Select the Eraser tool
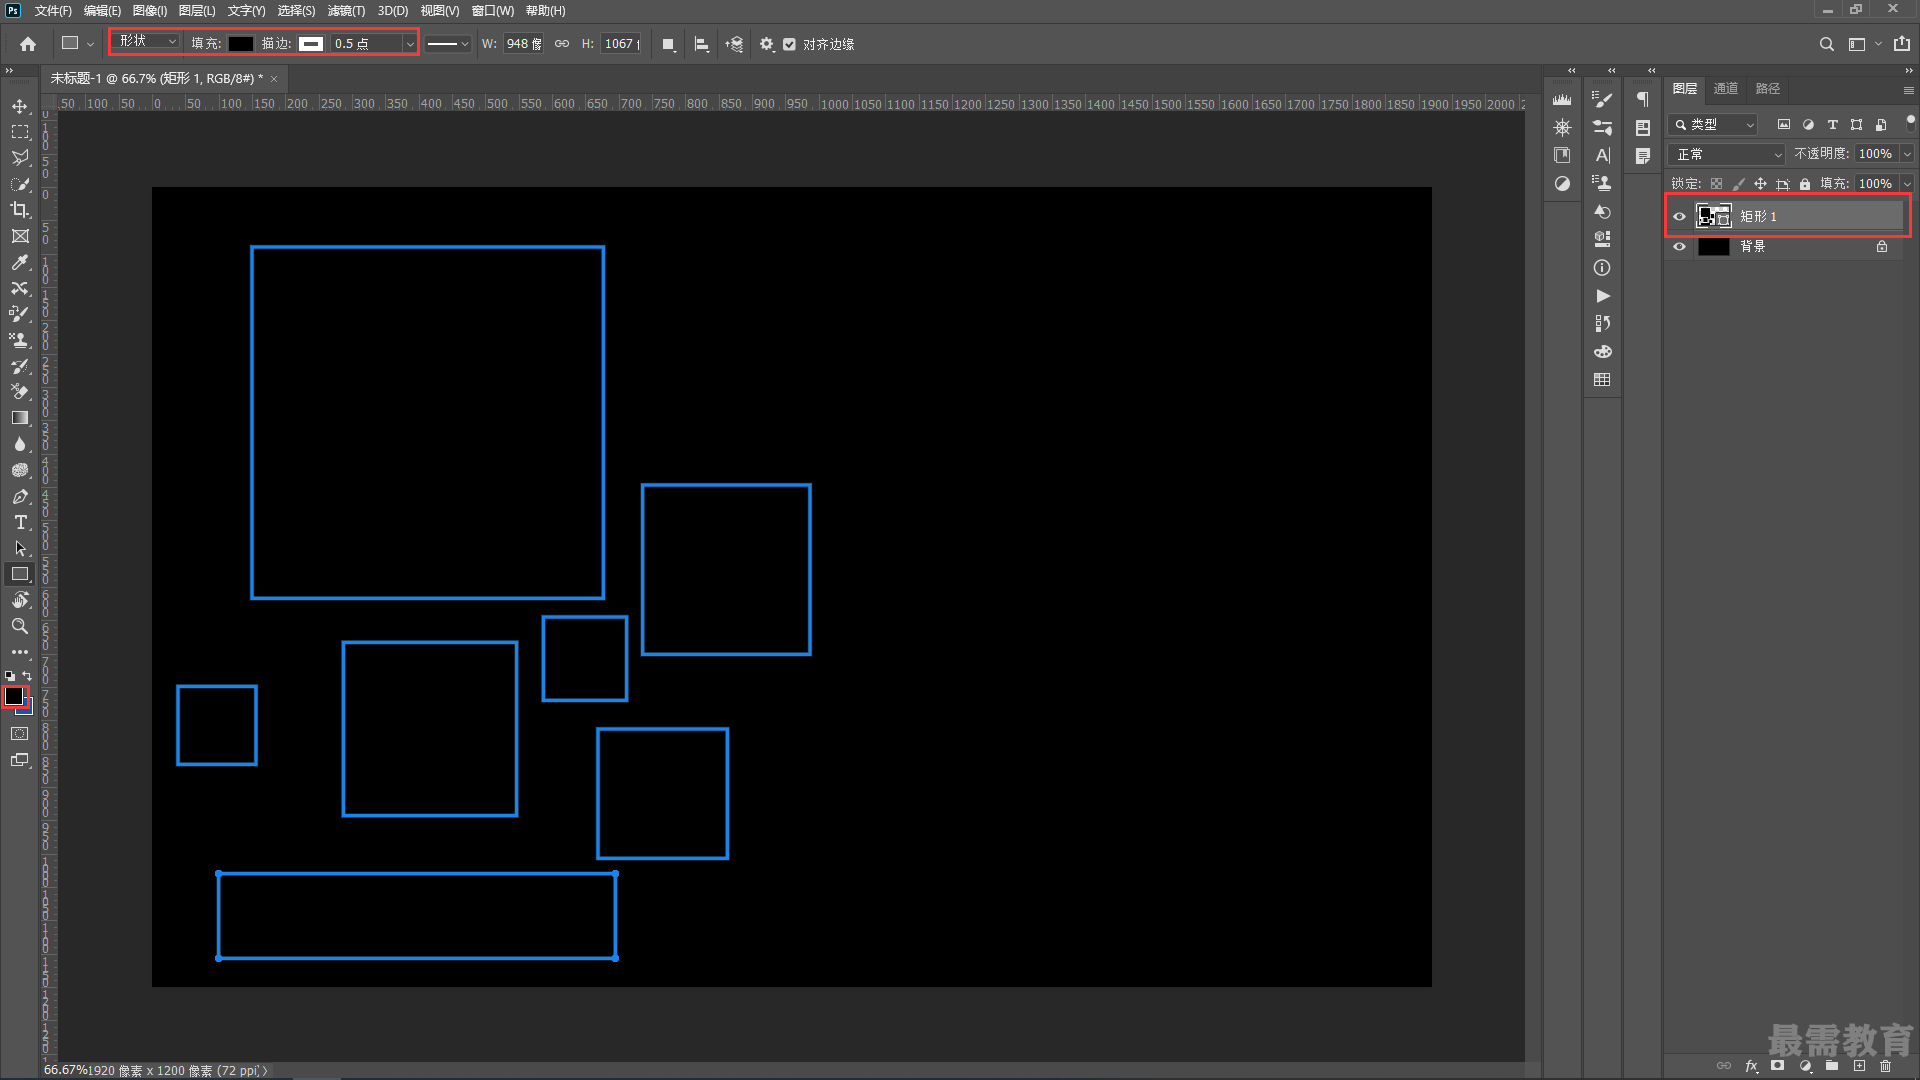 tap(20, 392)
